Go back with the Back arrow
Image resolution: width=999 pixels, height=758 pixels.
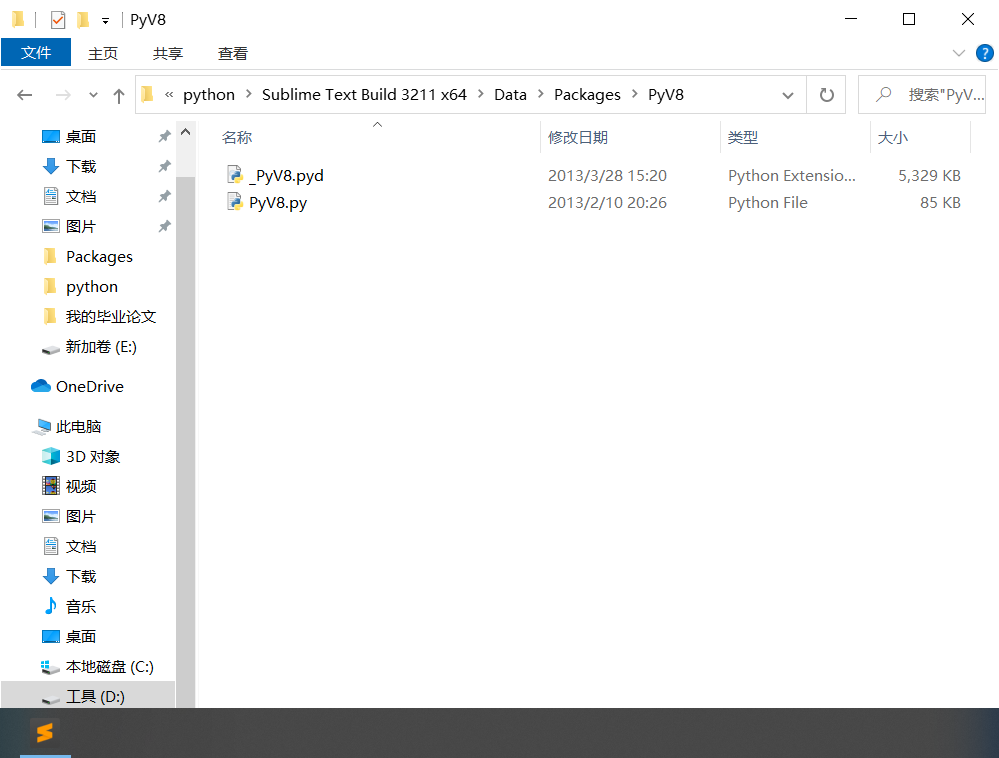(25, 95)
